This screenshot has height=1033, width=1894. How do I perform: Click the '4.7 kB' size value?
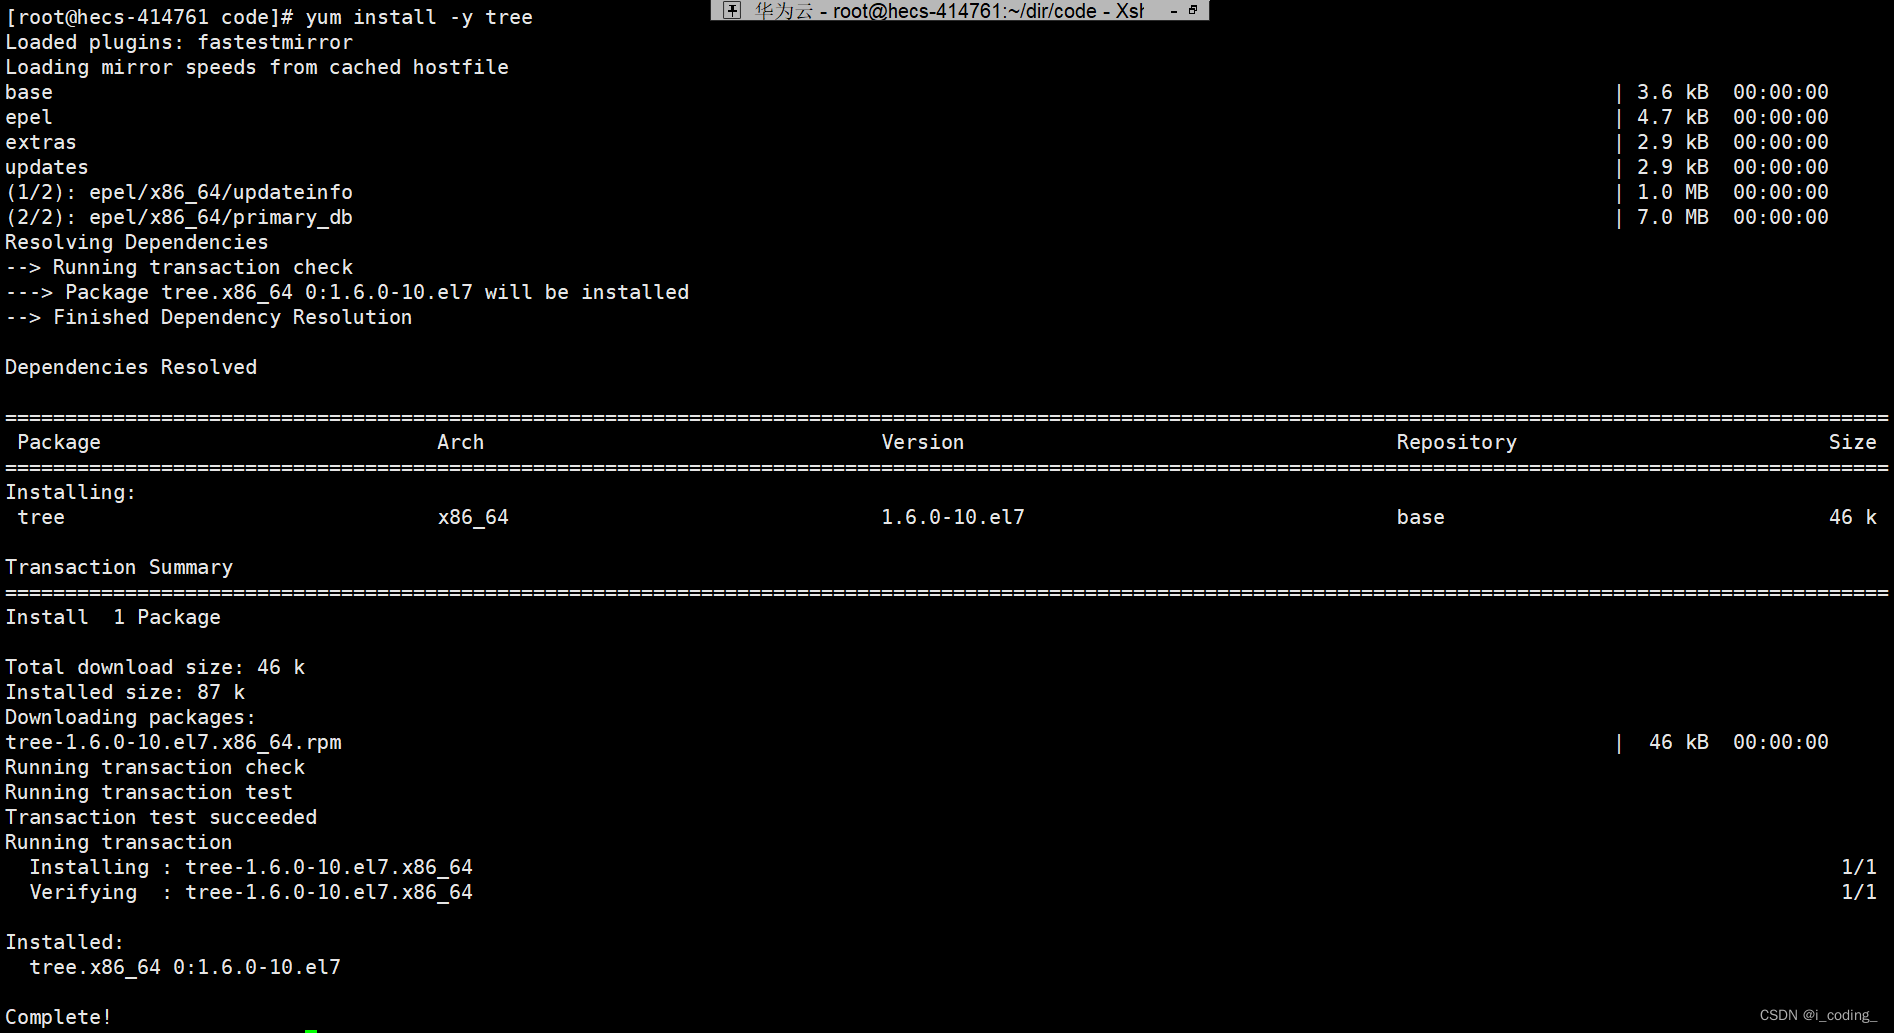pyautogui.click(x=1673, y=117)
